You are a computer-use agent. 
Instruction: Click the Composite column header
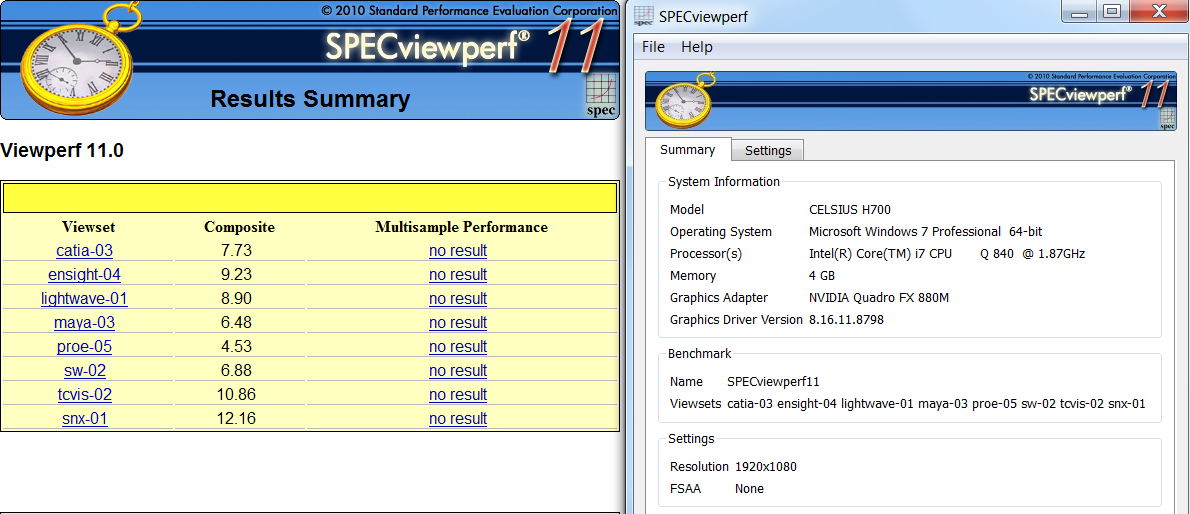coord(239,227)
